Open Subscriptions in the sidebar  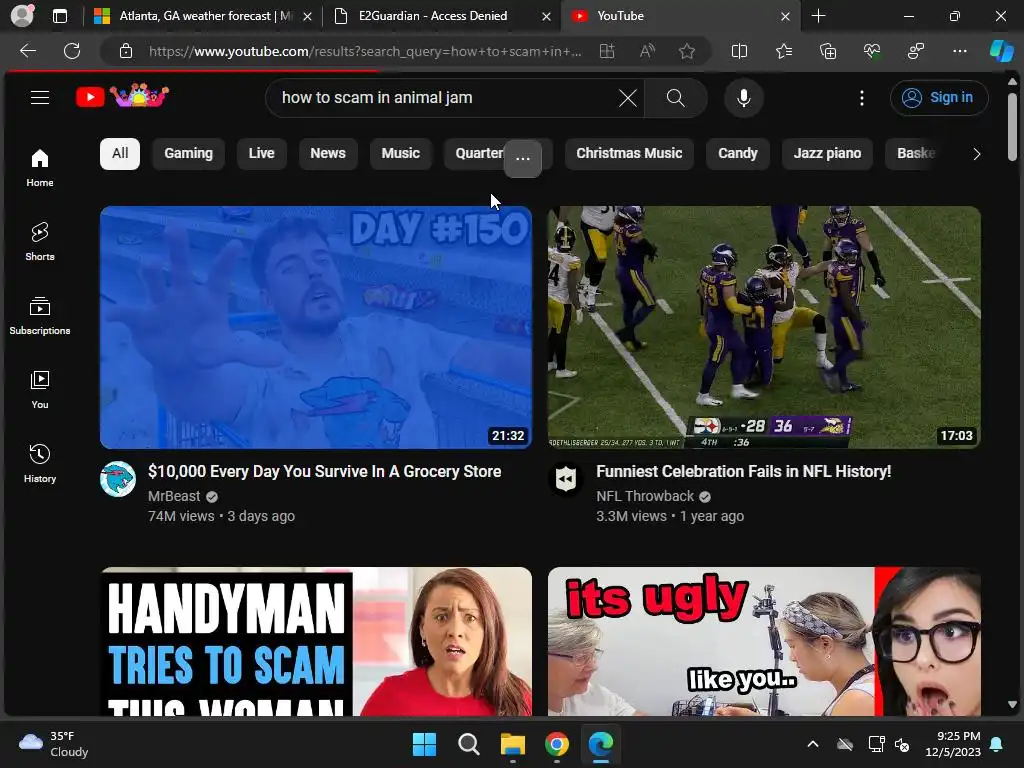[x=40, y=315]
